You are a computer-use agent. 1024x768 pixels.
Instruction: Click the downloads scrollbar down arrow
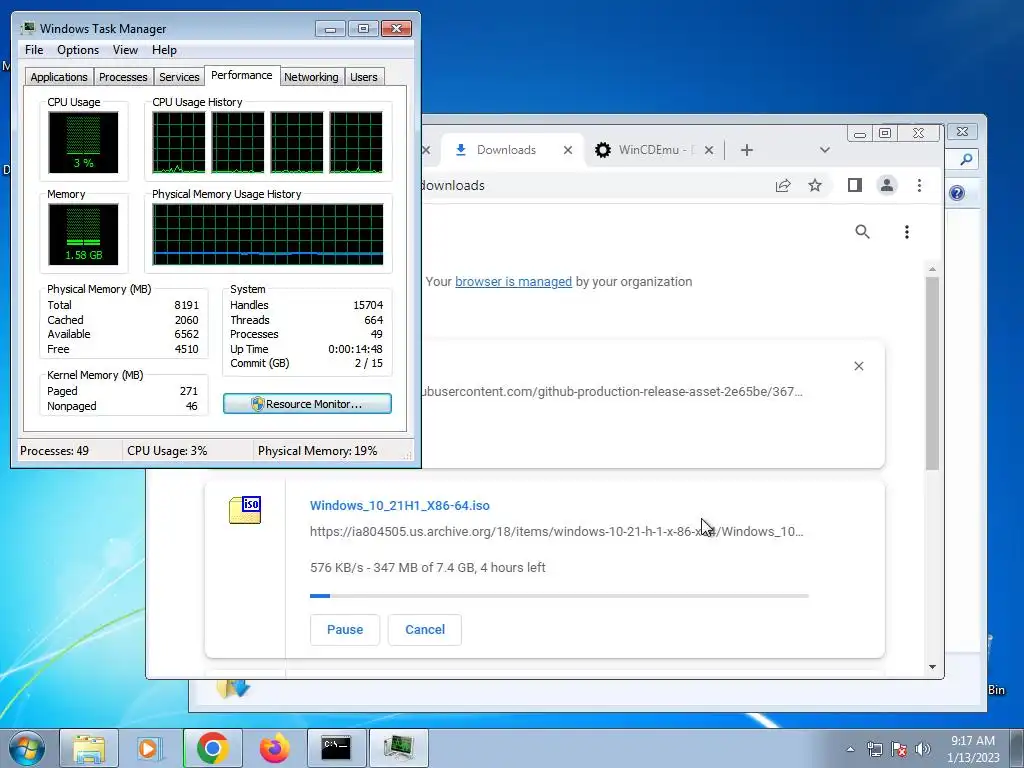click(x=932, y=667)
